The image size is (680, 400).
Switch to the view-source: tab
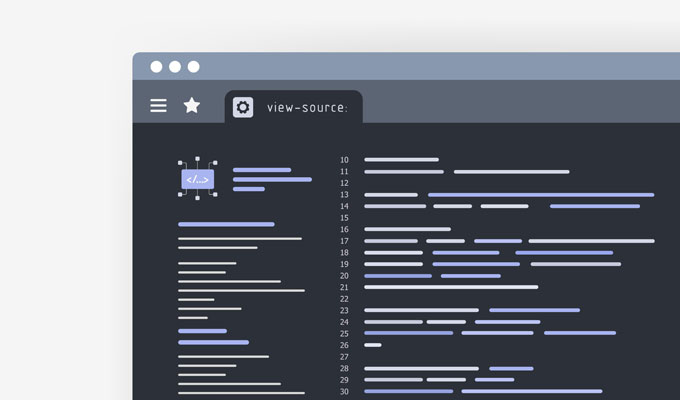coord(306,108)
